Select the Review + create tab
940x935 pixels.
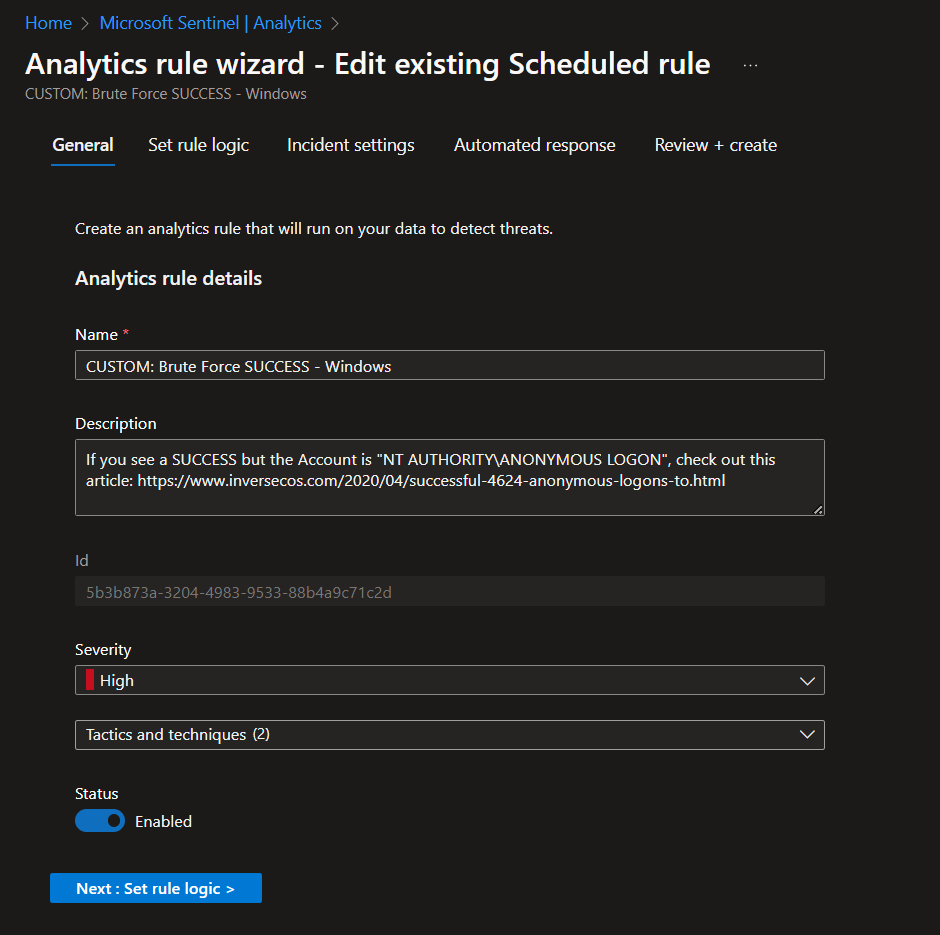pyautogui.click(x=716, y=145)
